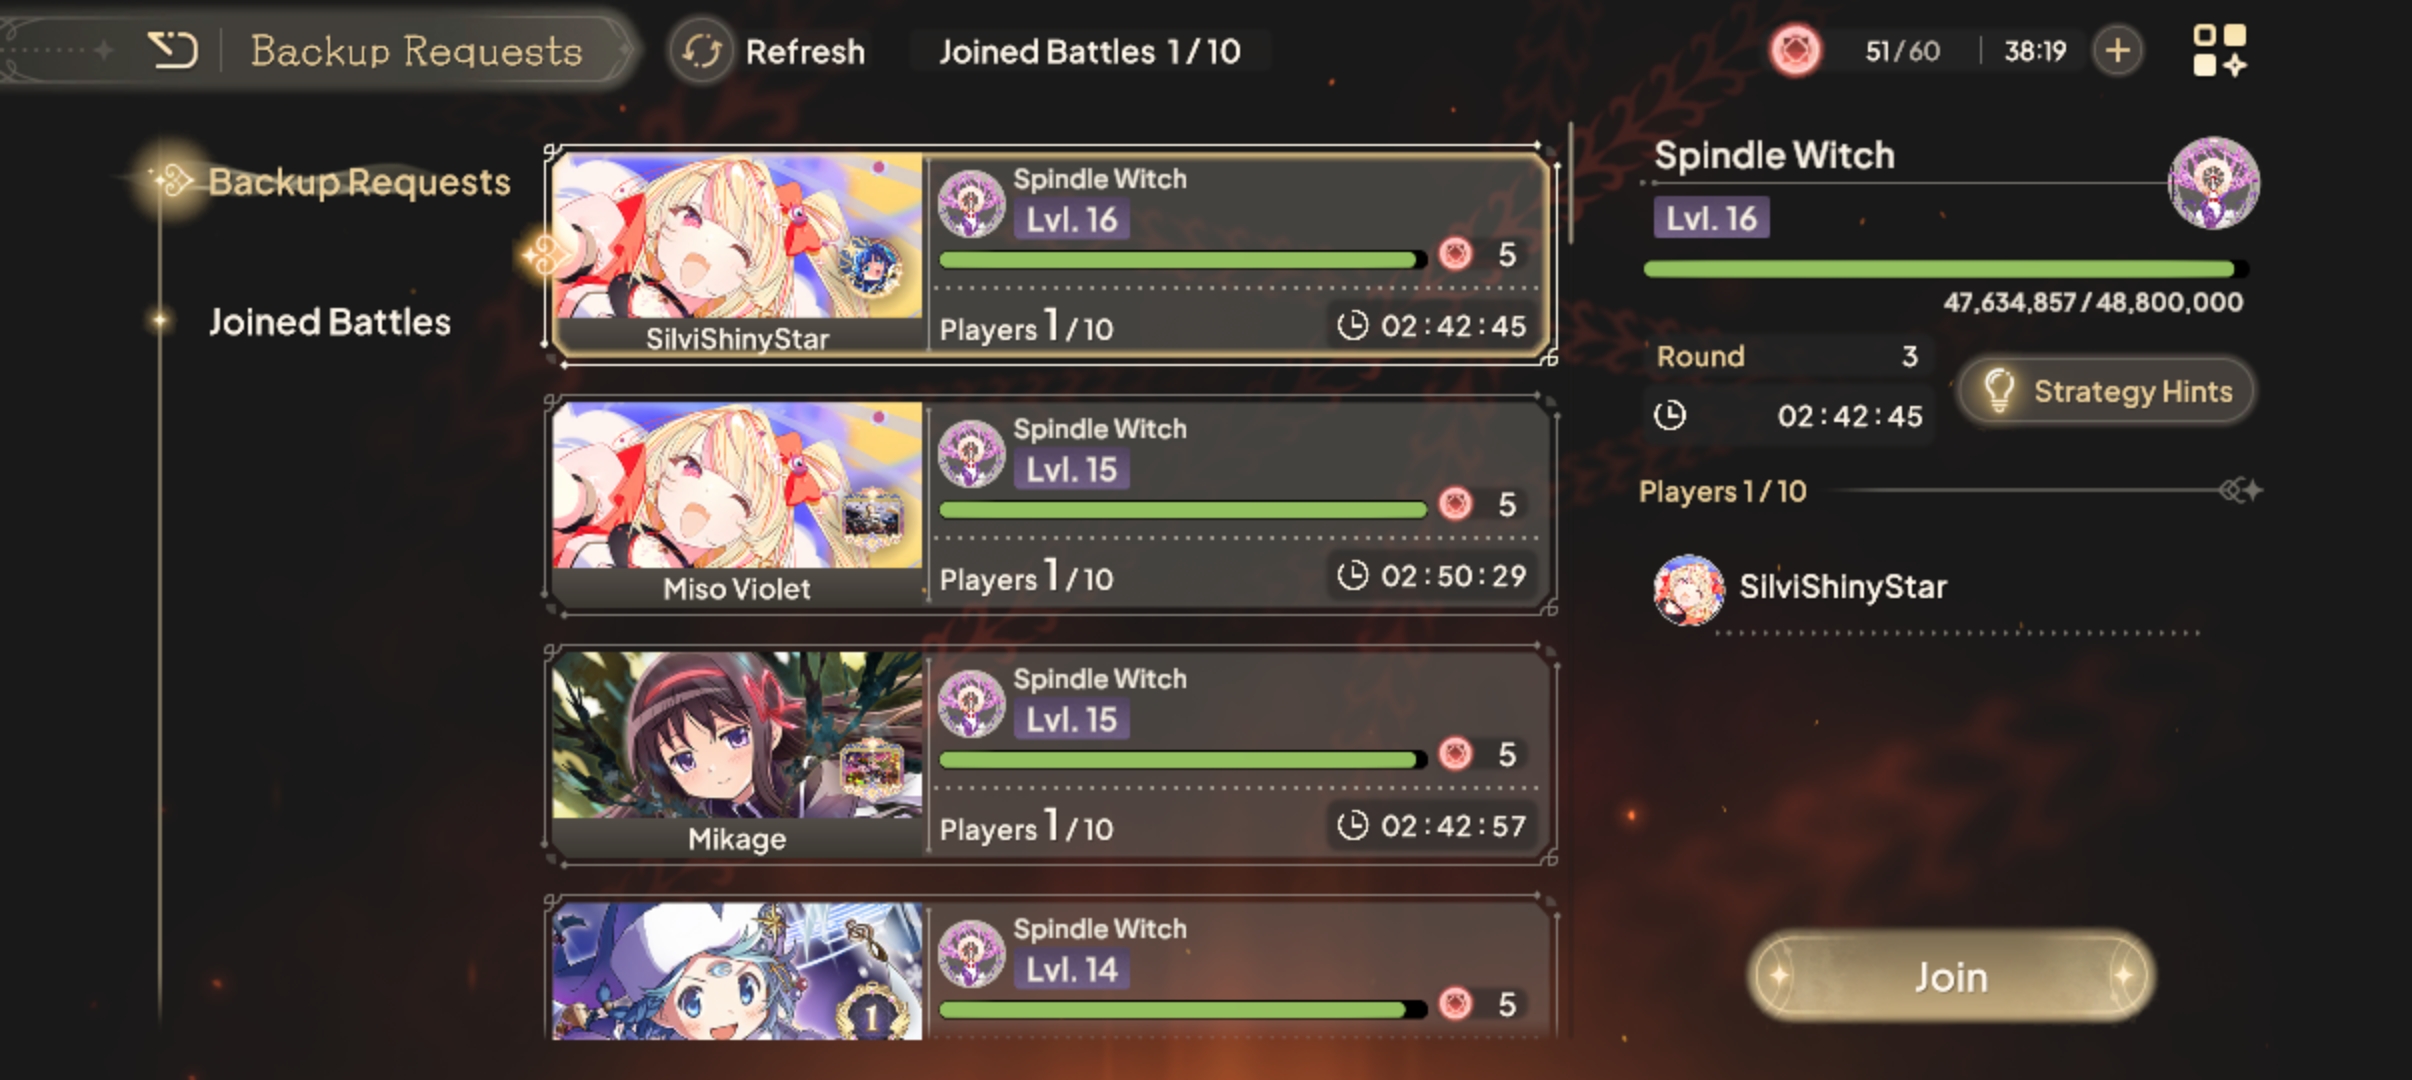Select SilviShinyStar's Lvl. 16 backup request
This screenshot has width=2412, height=1080.
point(1050,254)
